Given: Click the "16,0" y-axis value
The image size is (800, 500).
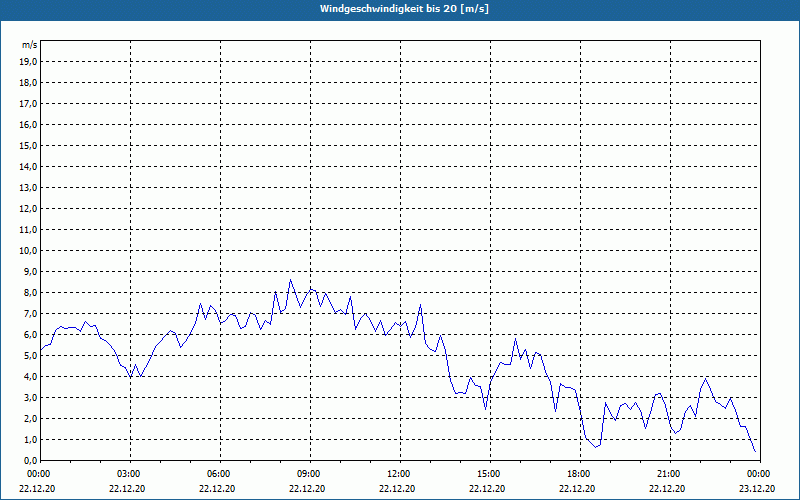Looking at the screenshot, I should pos(28,124).
